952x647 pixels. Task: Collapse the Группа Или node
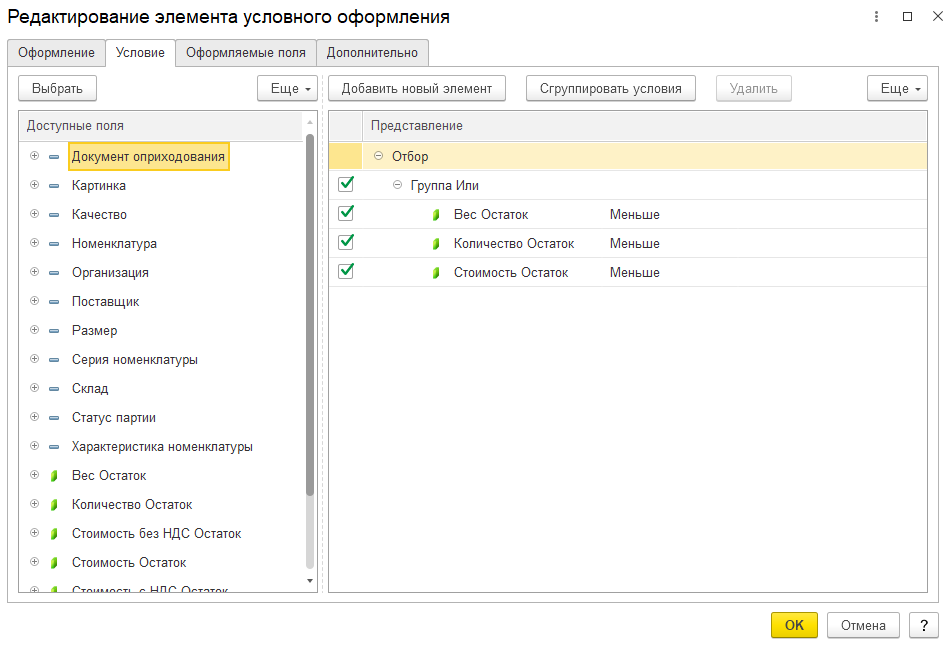(x=397, y=185)
